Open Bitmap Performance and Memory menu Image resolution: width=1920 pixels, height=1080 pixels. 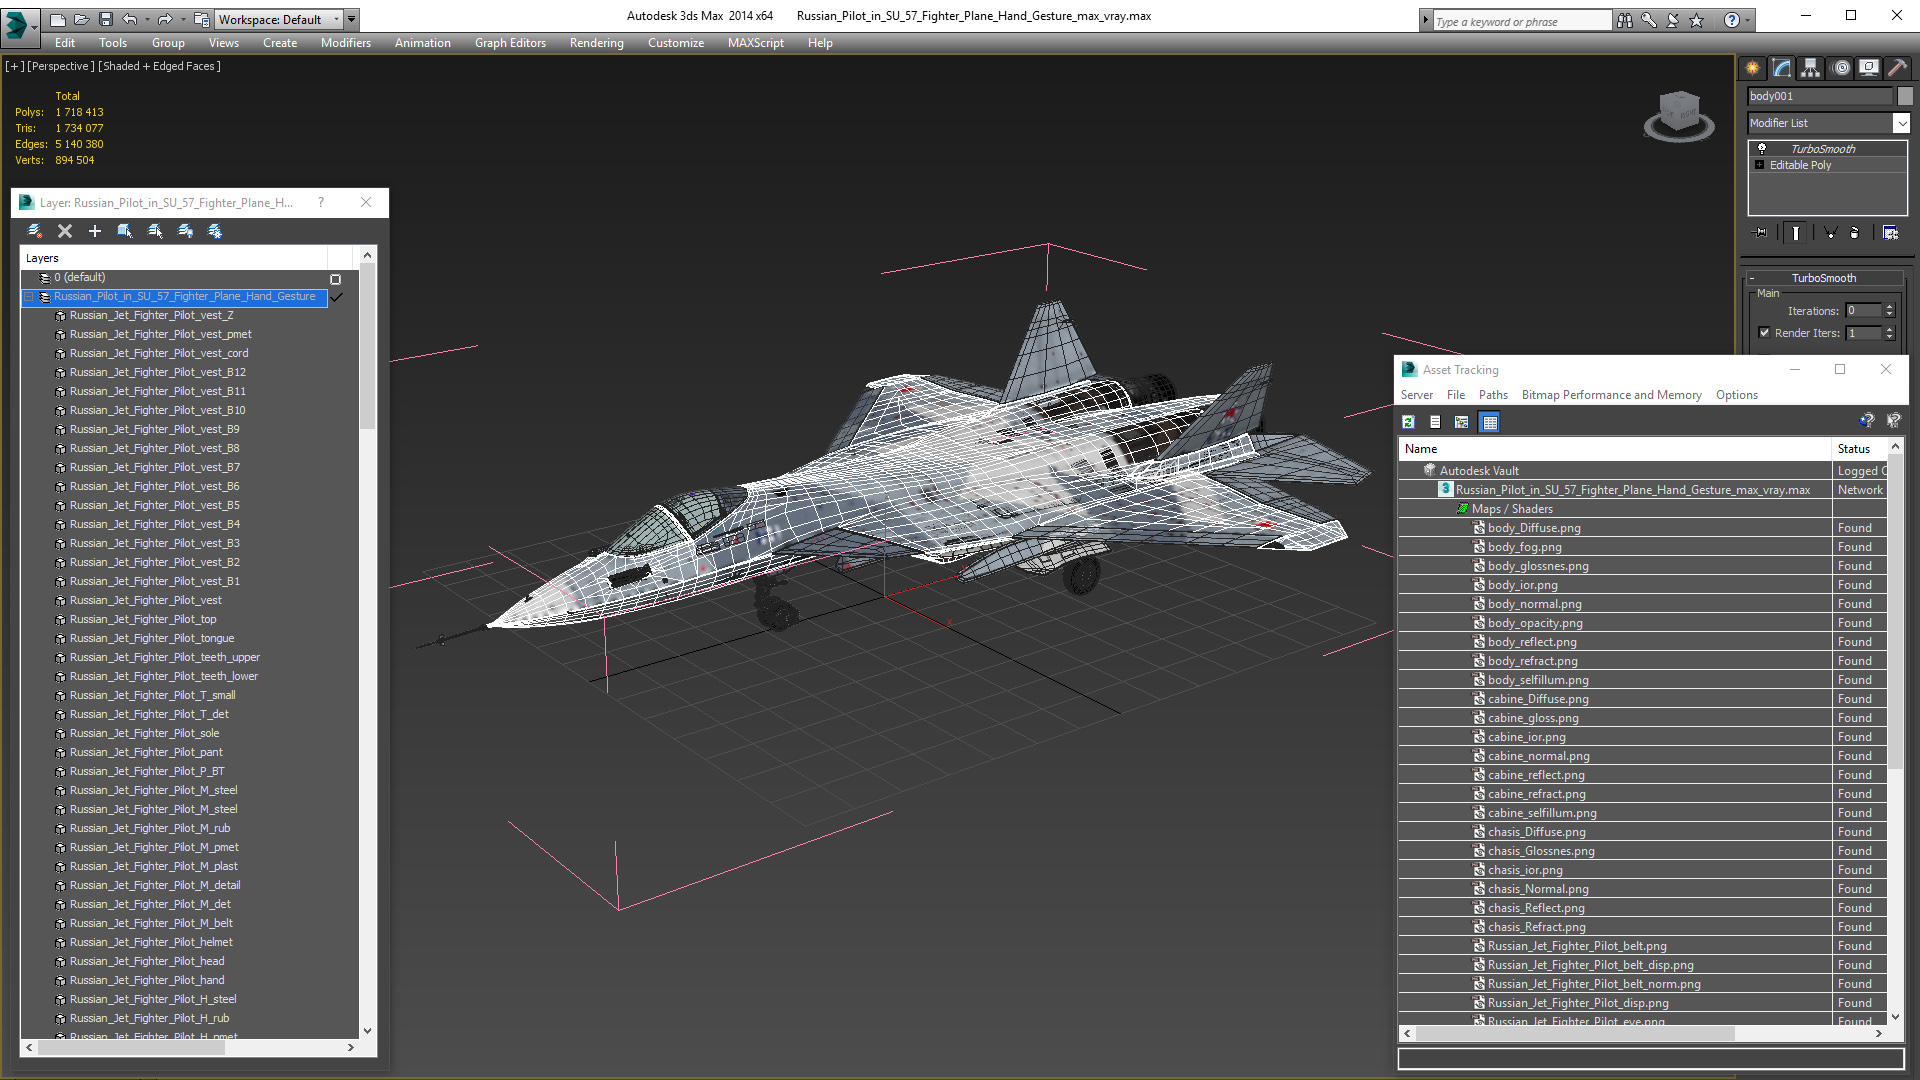tap(1611, 395)
